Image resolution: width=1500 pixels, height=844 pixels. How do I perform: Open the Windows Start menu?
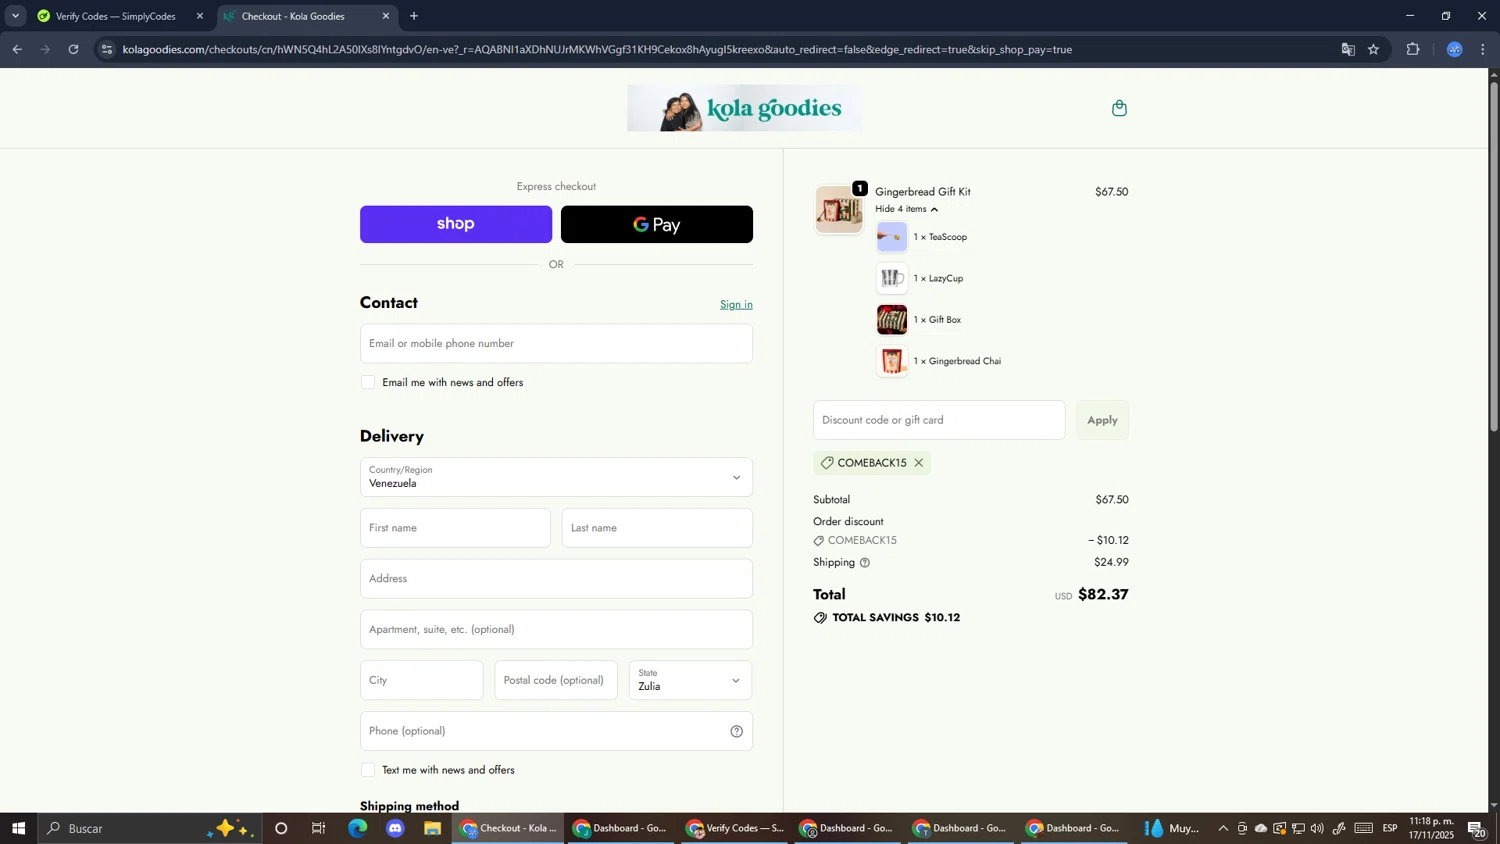[18, 828]
